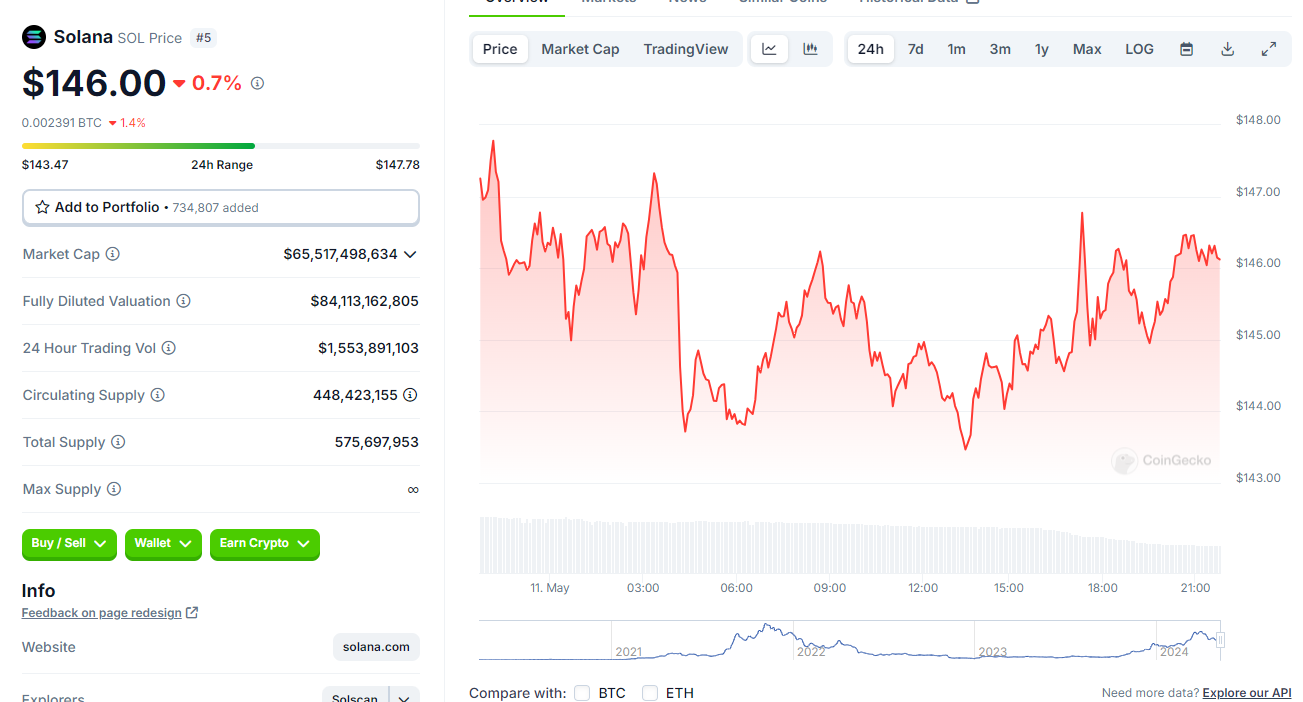Click the volume bars below price chart

click(x=850, y=545)
